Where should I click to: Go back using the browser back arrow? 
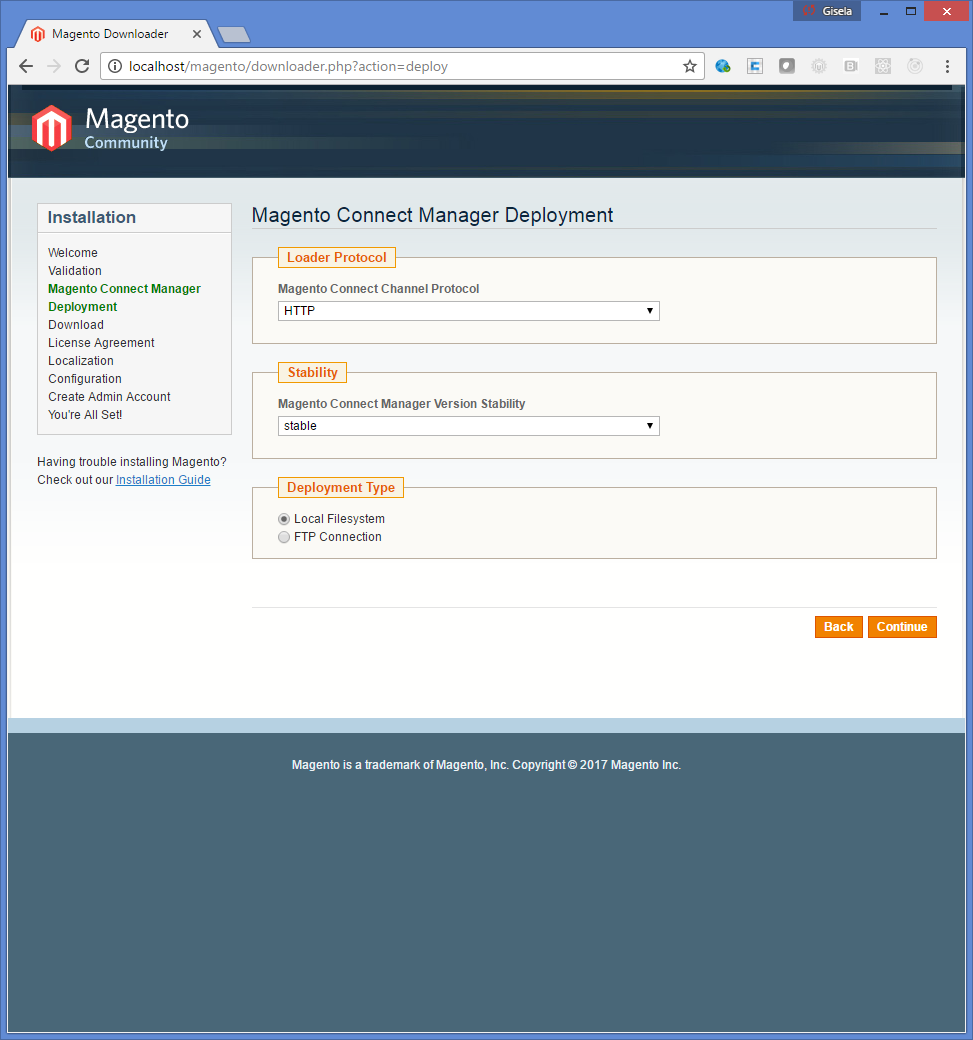point(26,66)
